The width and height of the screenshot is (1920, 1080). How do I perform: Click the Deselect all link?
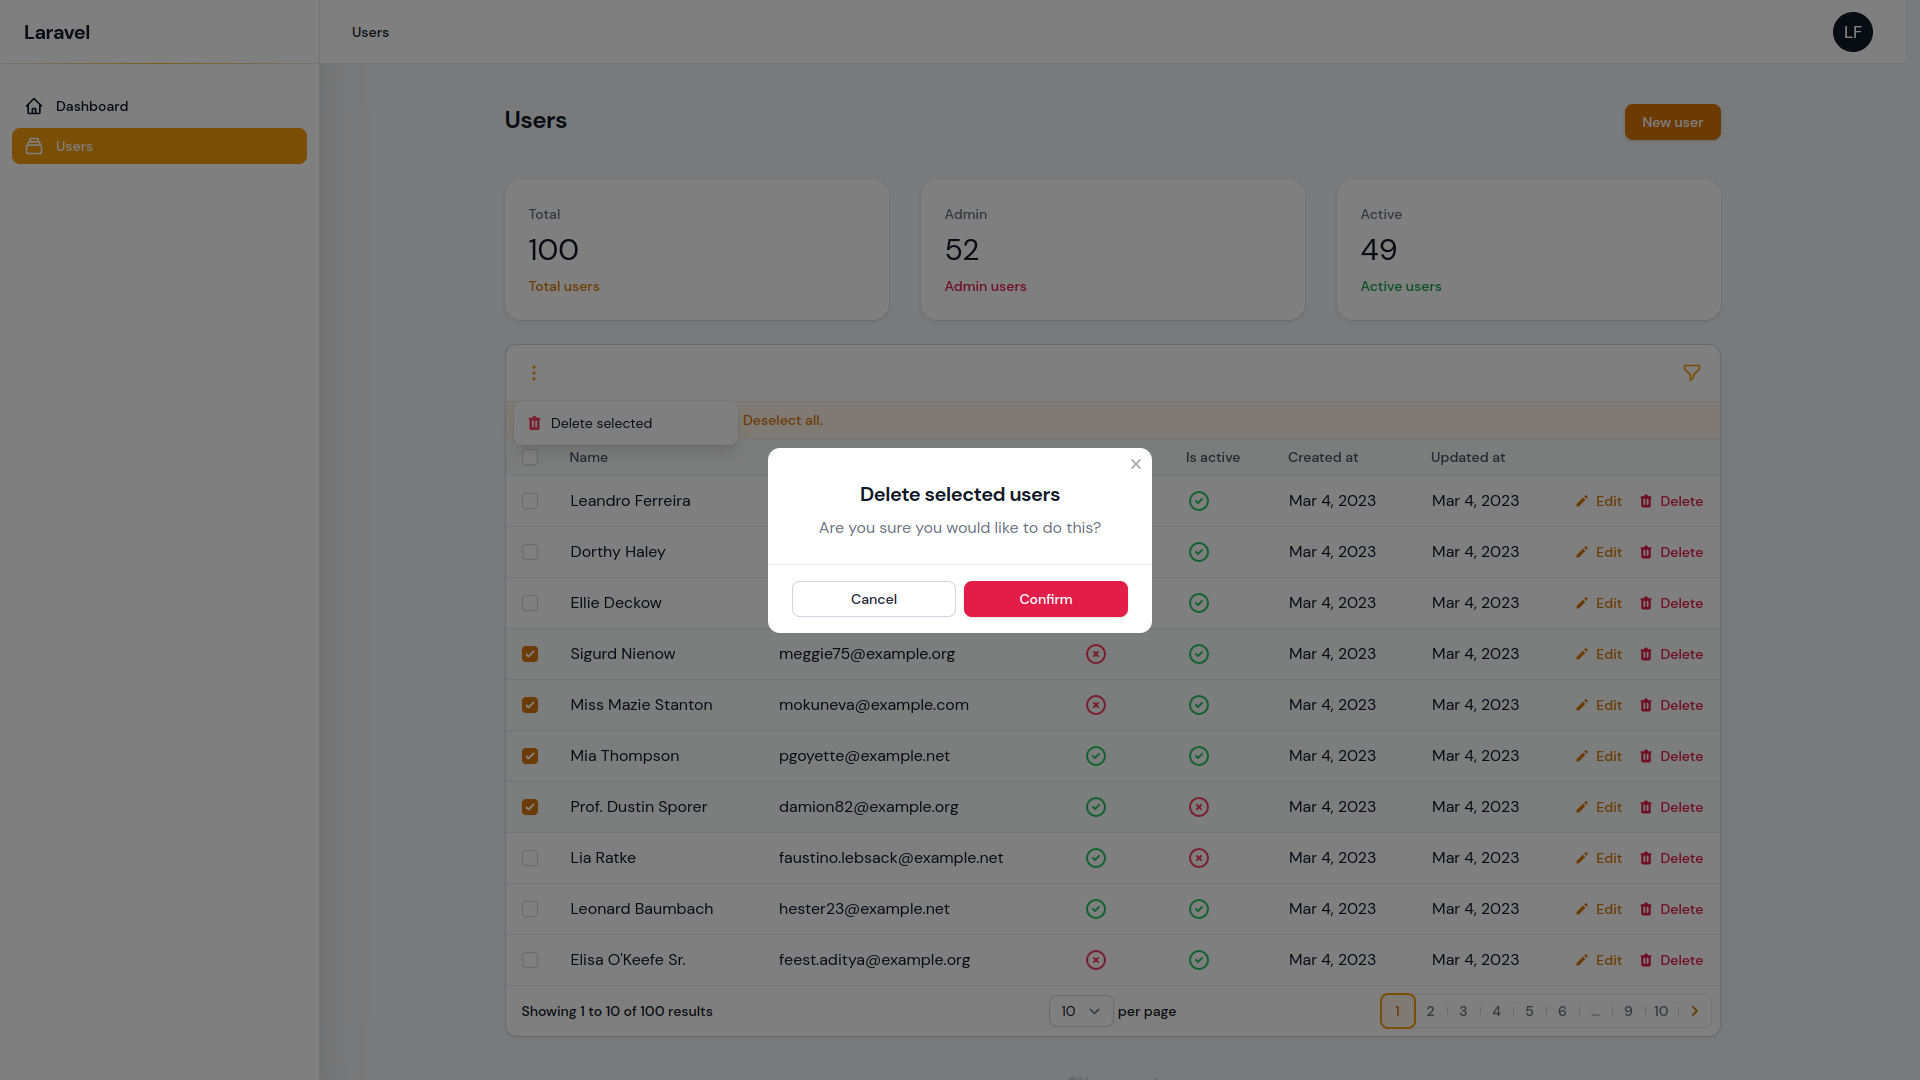point(782,420)
